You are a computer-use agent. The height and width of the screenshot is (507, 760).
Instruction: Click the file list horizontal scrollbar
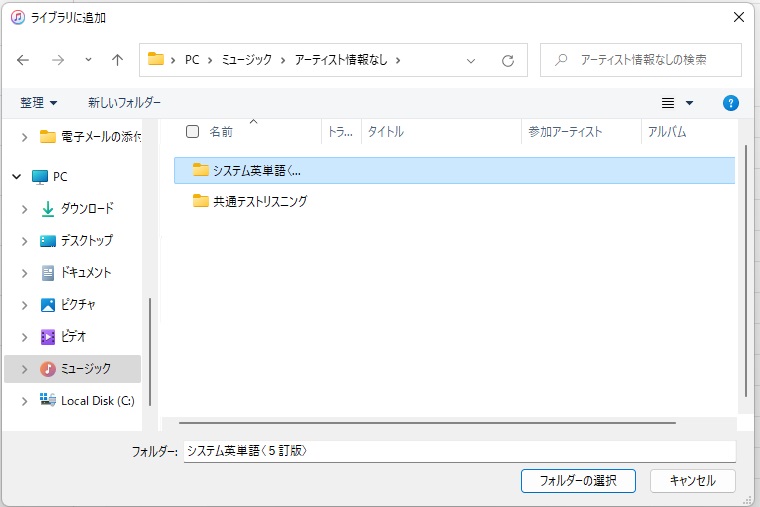click(427, 423)
